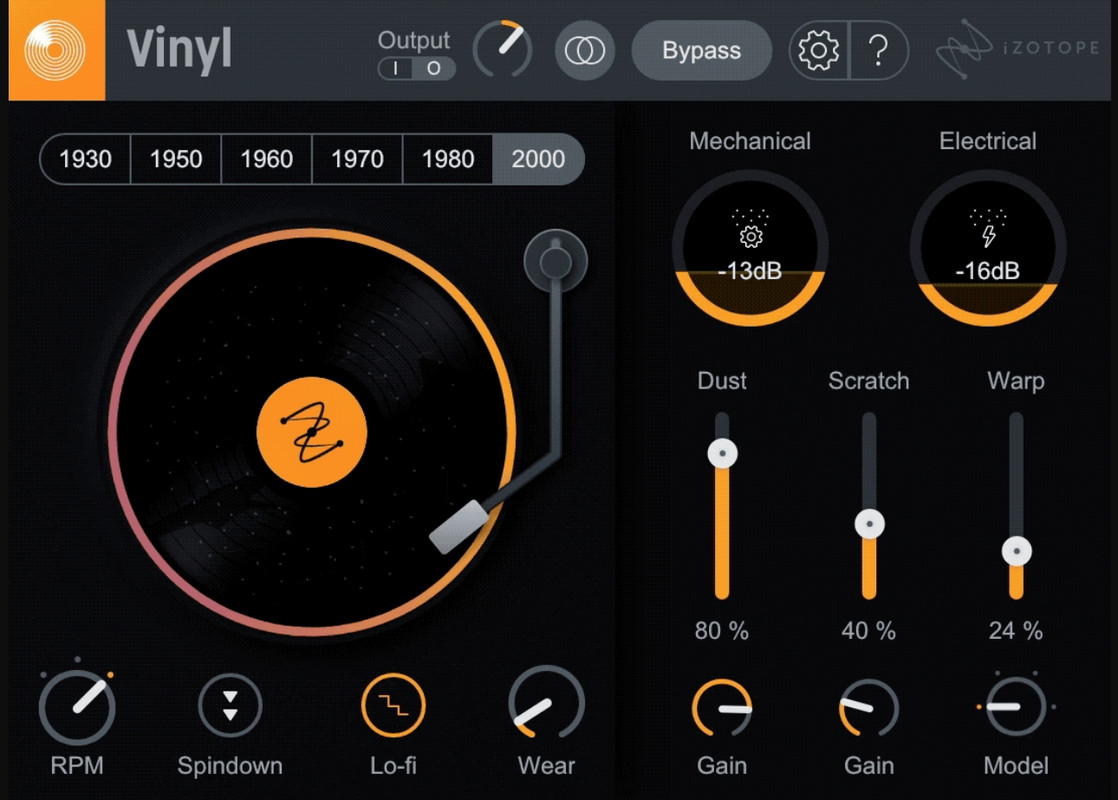Click the tonearm pivot circle
Viewport: 1118px width, 800px height.
[555, 262]
